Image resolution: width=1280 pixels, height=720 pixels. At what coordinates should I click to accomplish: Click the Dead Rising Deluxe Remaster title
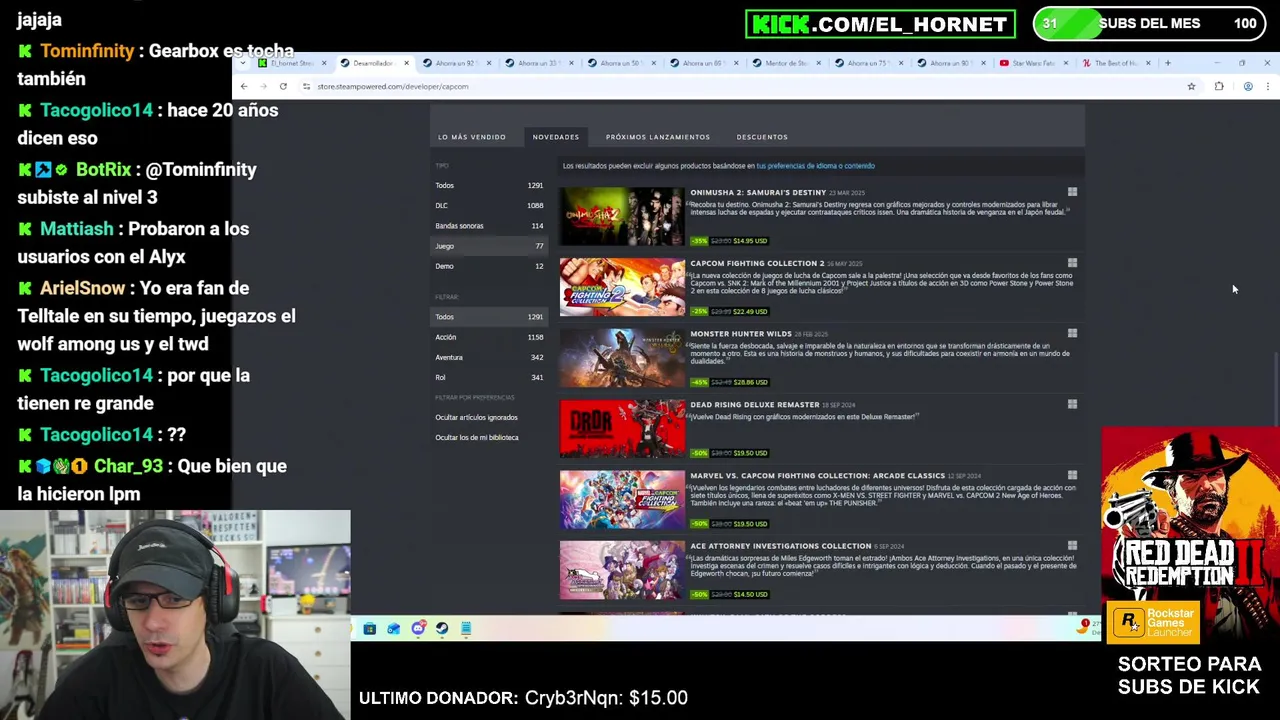coord(755,405)
